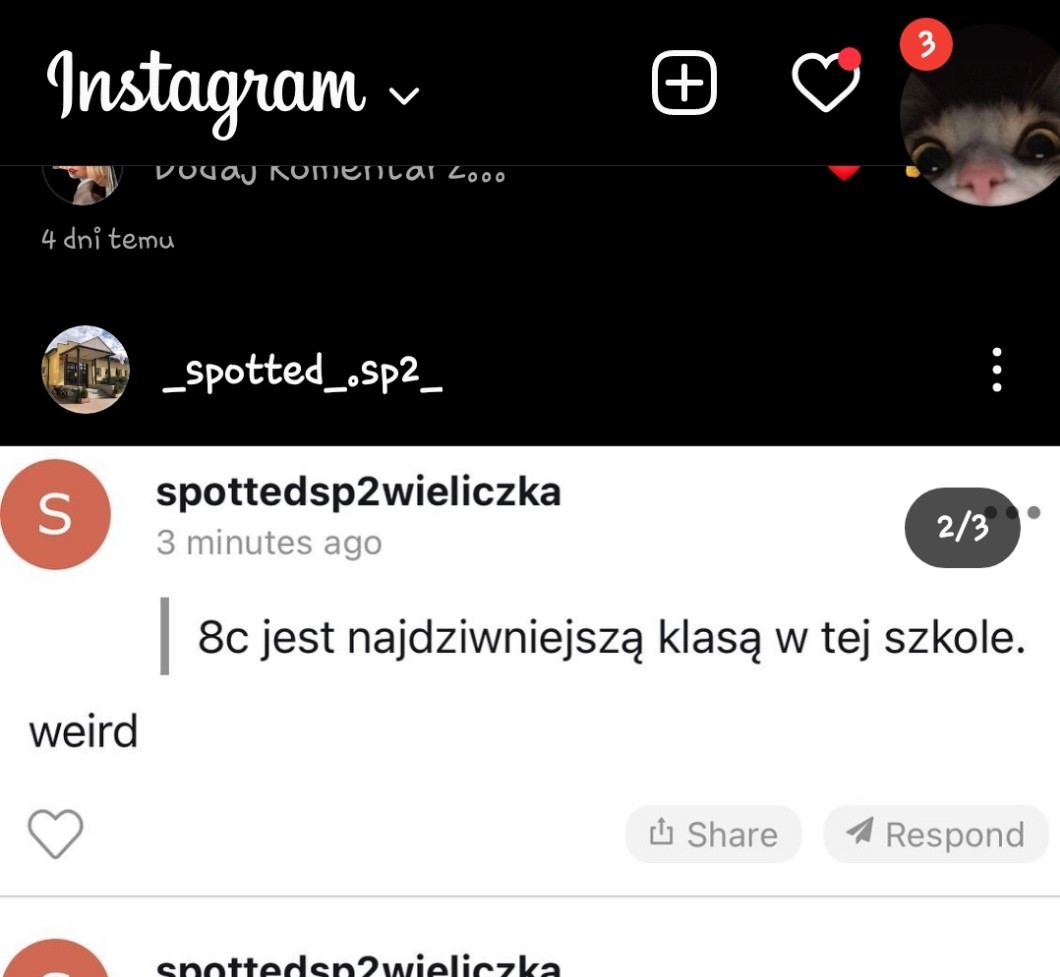This screenshot has height=977, width=1060.
Task: Open the red 3 notification badge
Action: point(926,45)
